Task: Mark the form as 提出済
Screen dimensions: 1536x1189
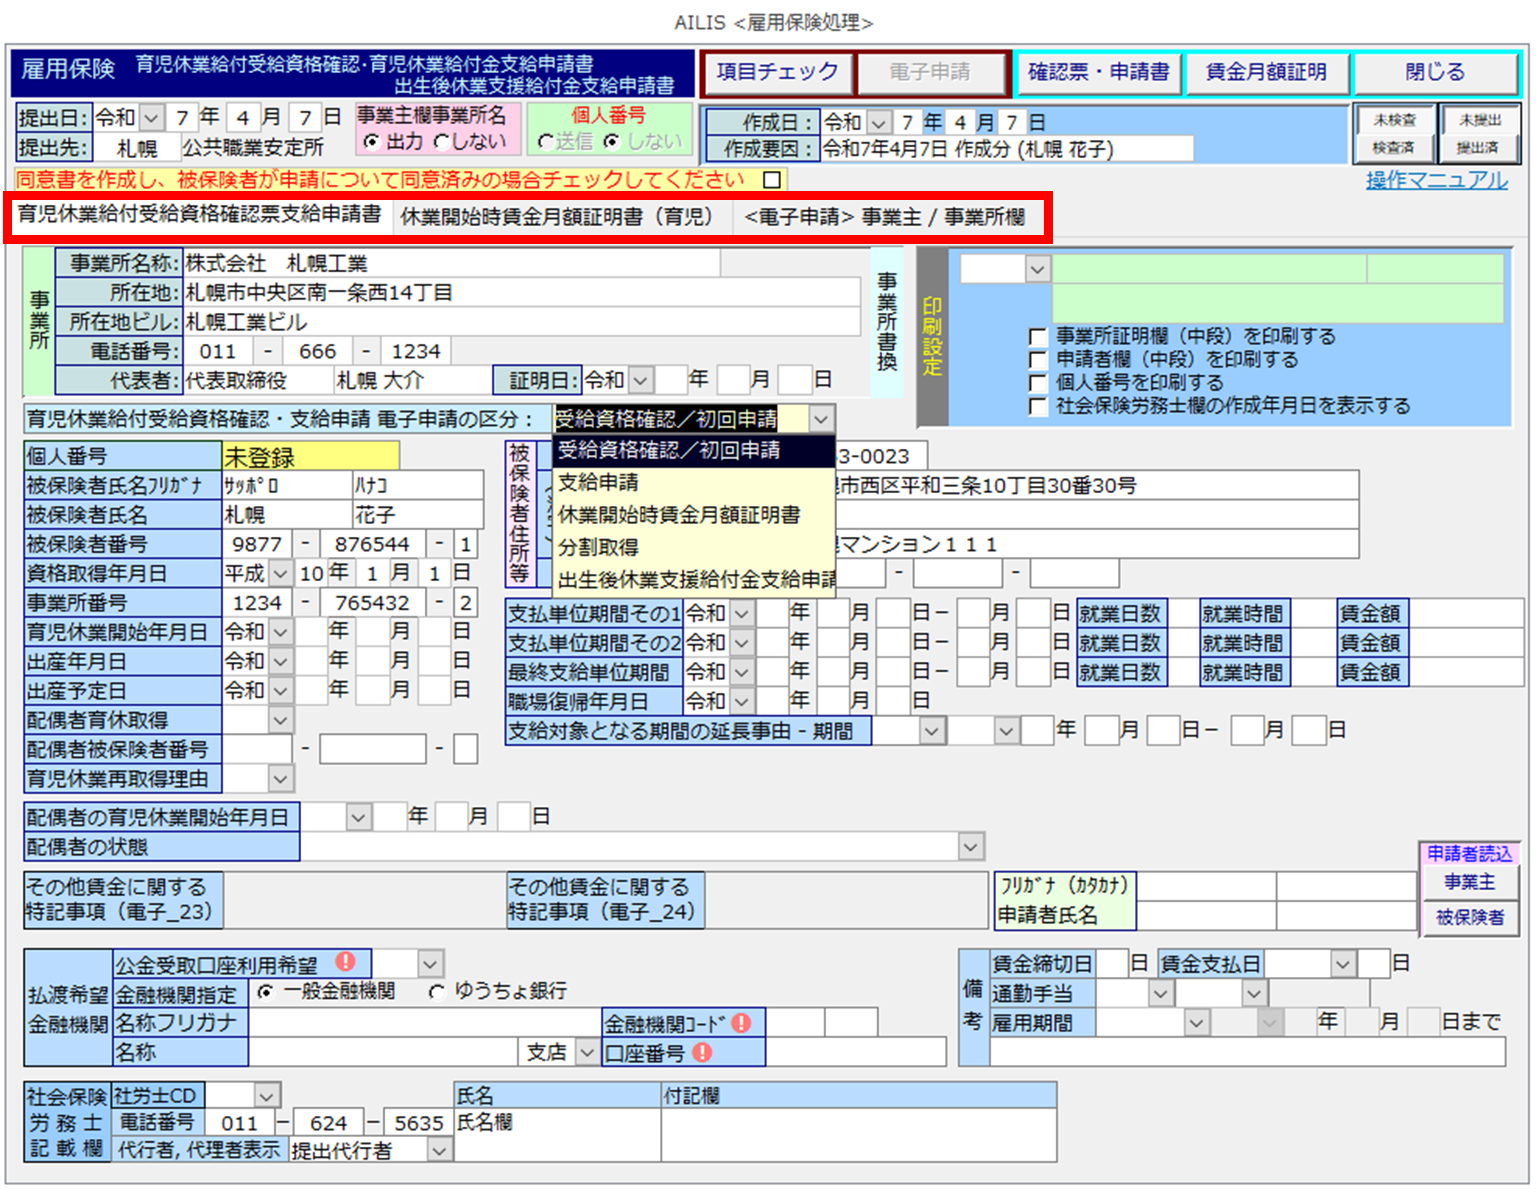Action: tap(1477, 148)
